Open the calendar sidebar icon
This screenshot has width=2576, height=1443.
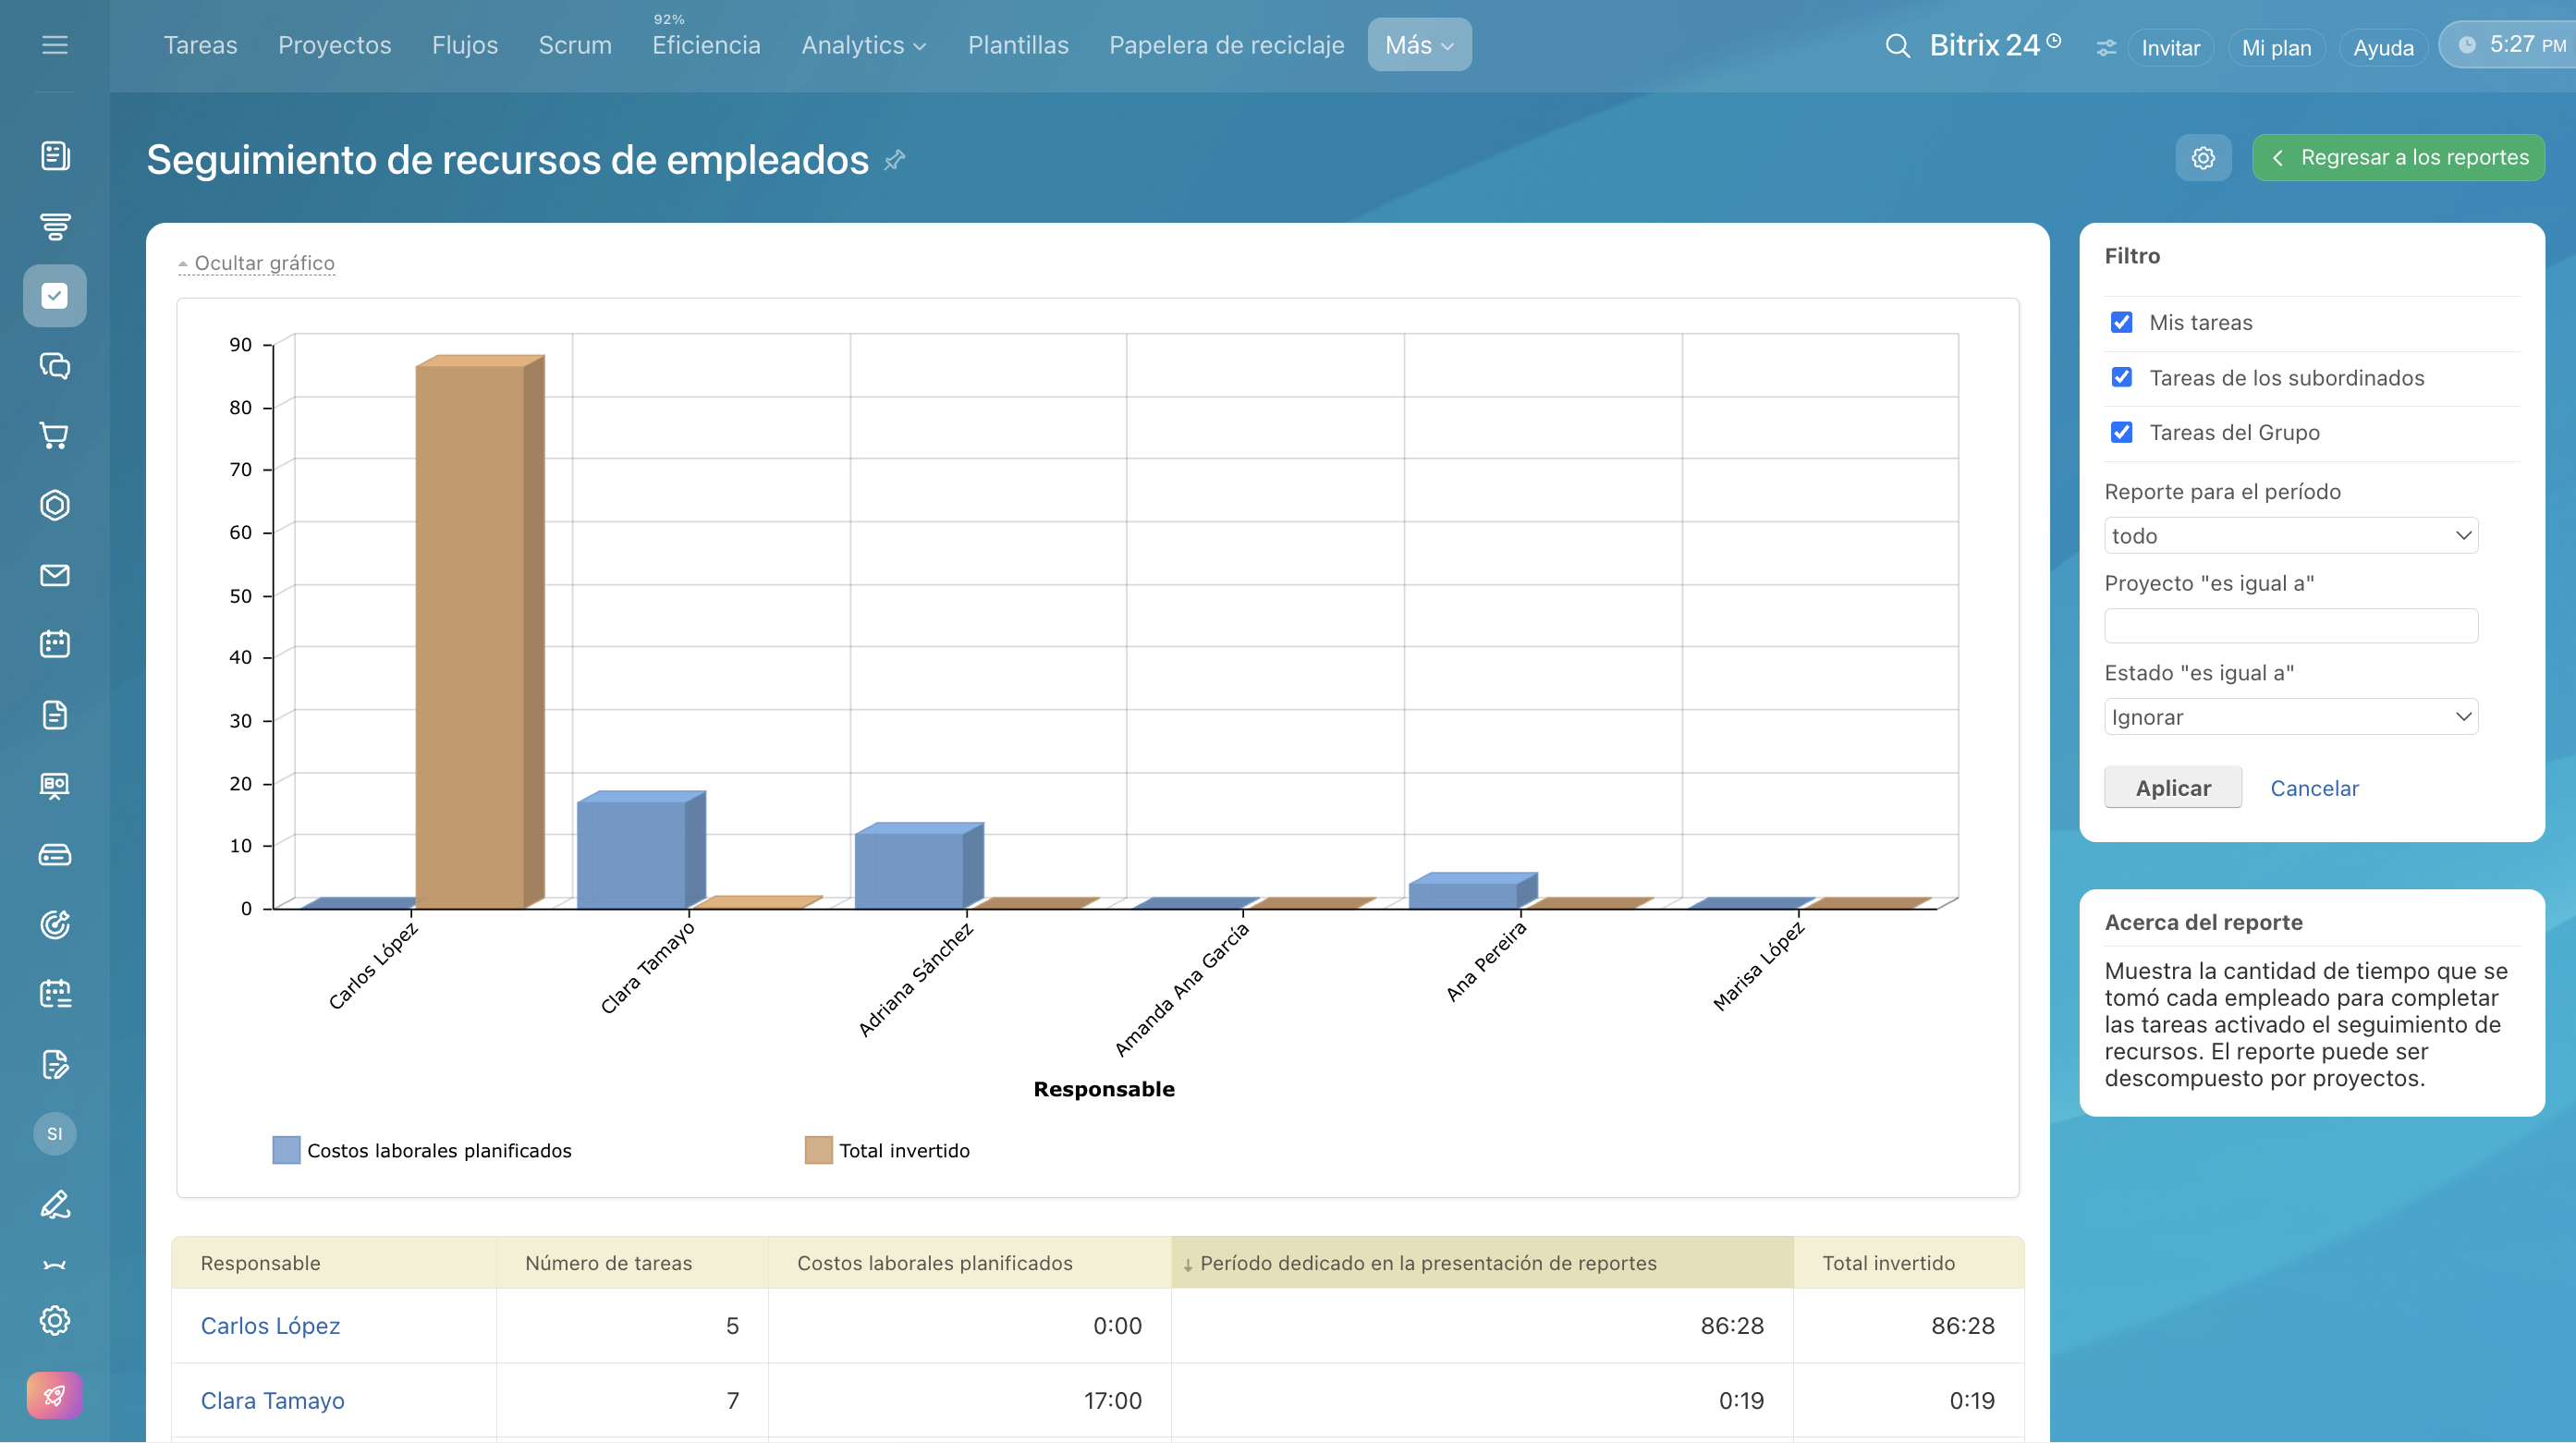tap(54, 644)
